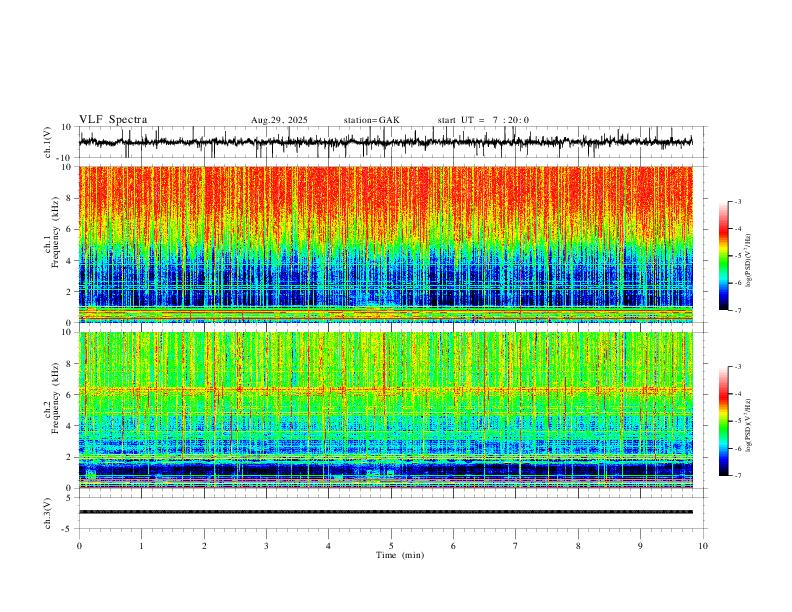The height and width of the screenshot is (612, 792).
Task: Click the '7' tick on time axis
Action: 516,546
